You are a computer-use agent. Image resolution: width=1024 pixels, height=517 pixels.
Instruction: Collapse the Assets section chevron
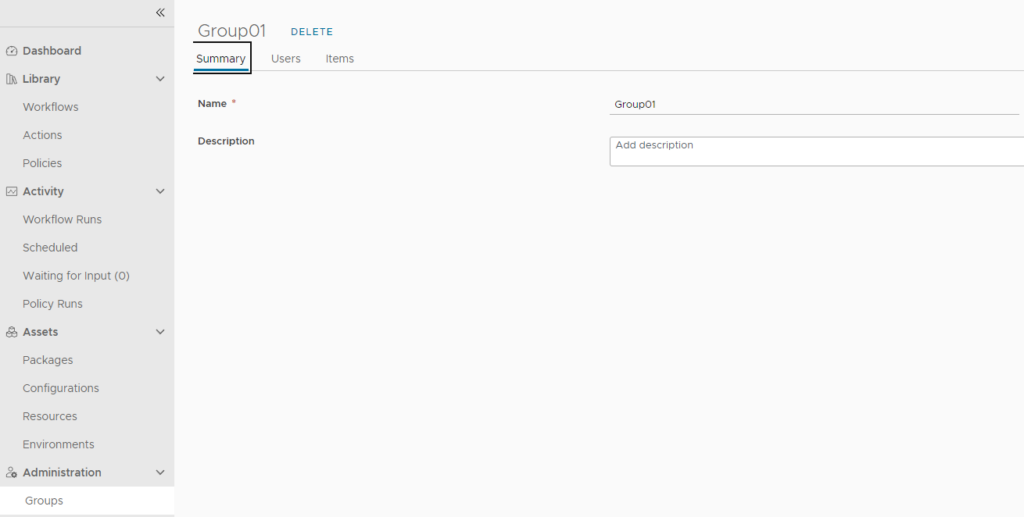160,332
